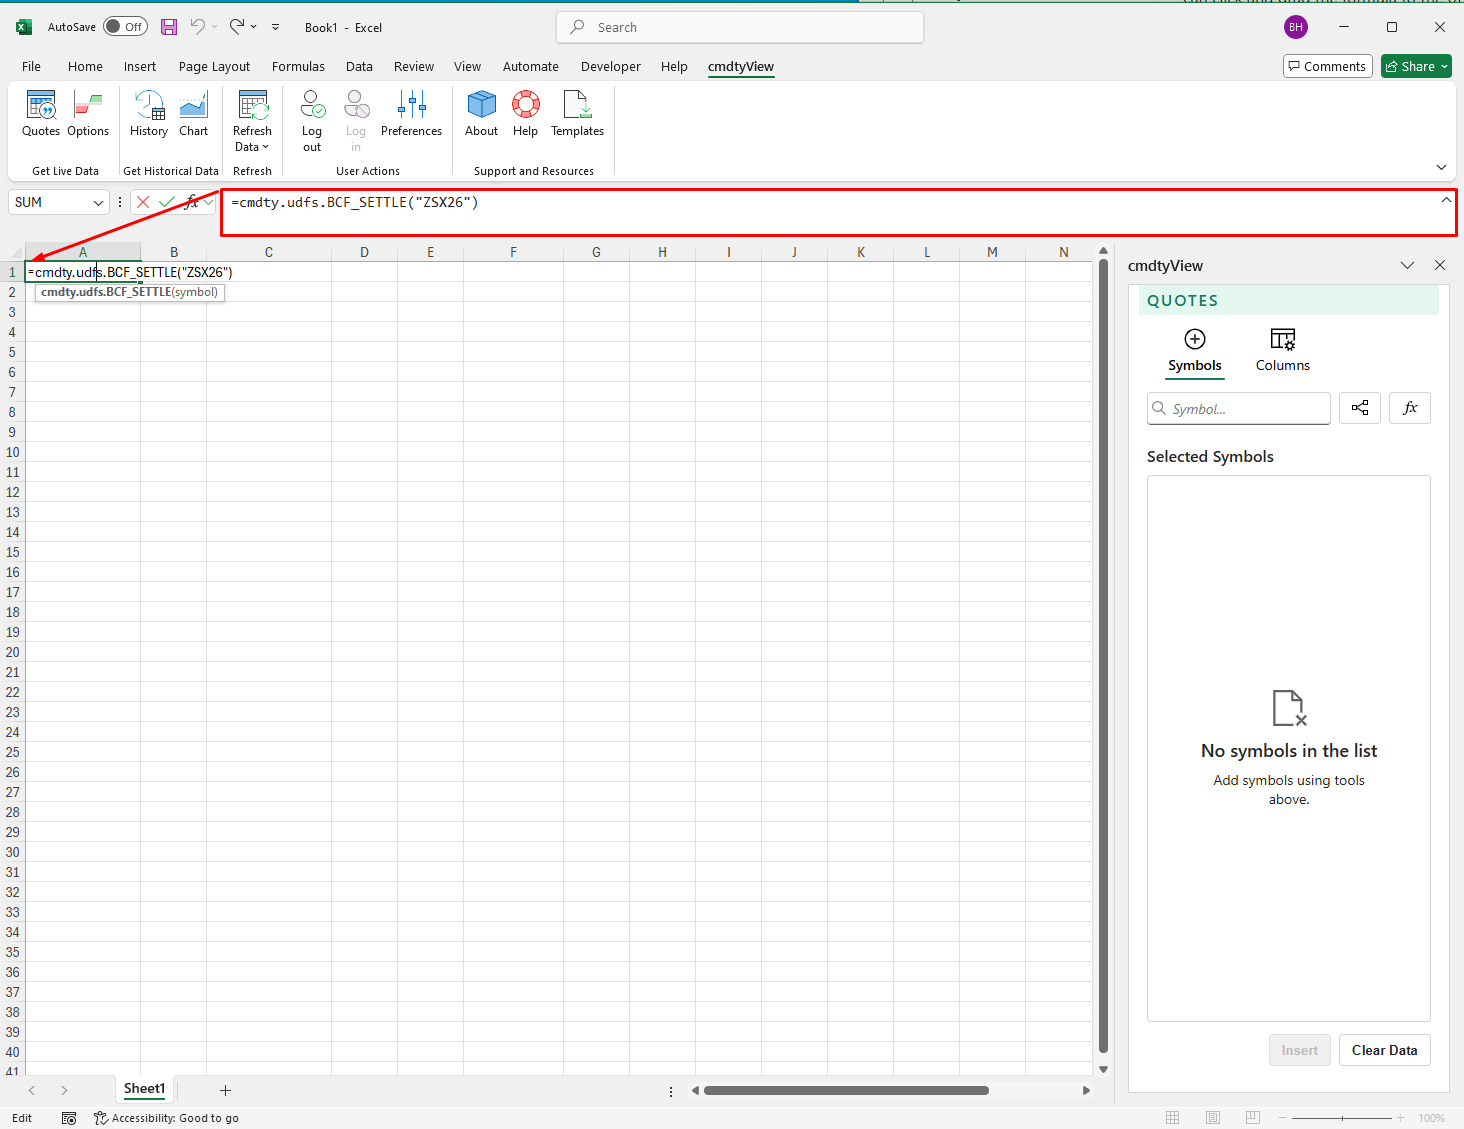Click the Redo arrow icon
Image resolution: width=1464 pixels, height=1129 pixels.
237,27
